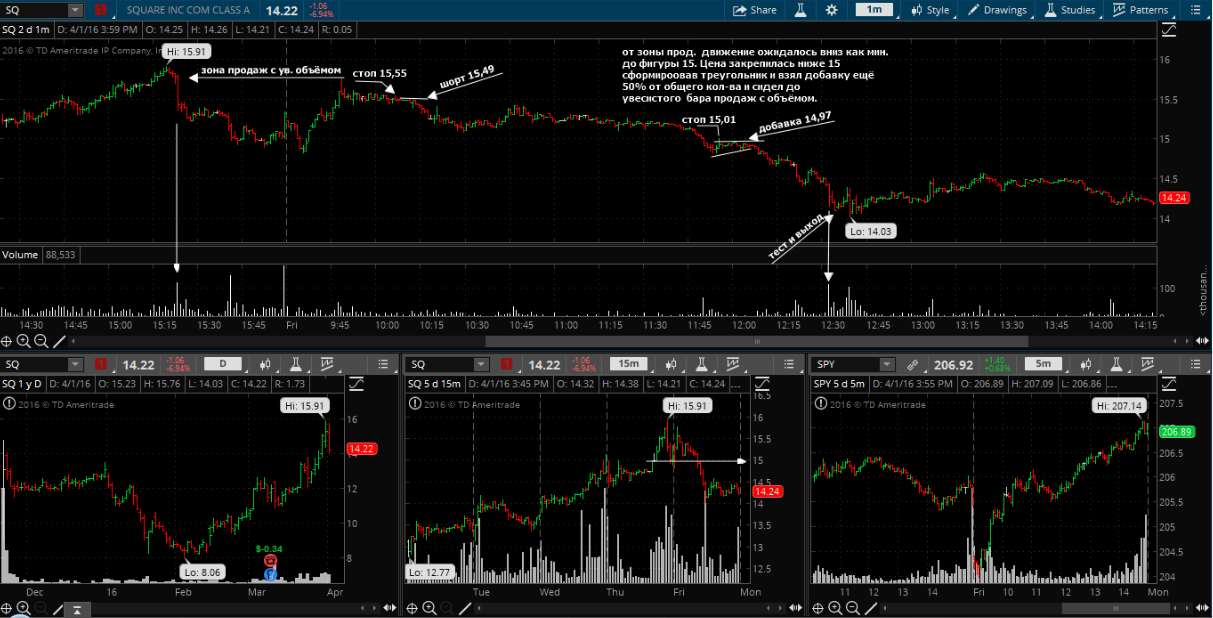Zoom out on the main chart
1213x618 pixels.
coord(43,341)
